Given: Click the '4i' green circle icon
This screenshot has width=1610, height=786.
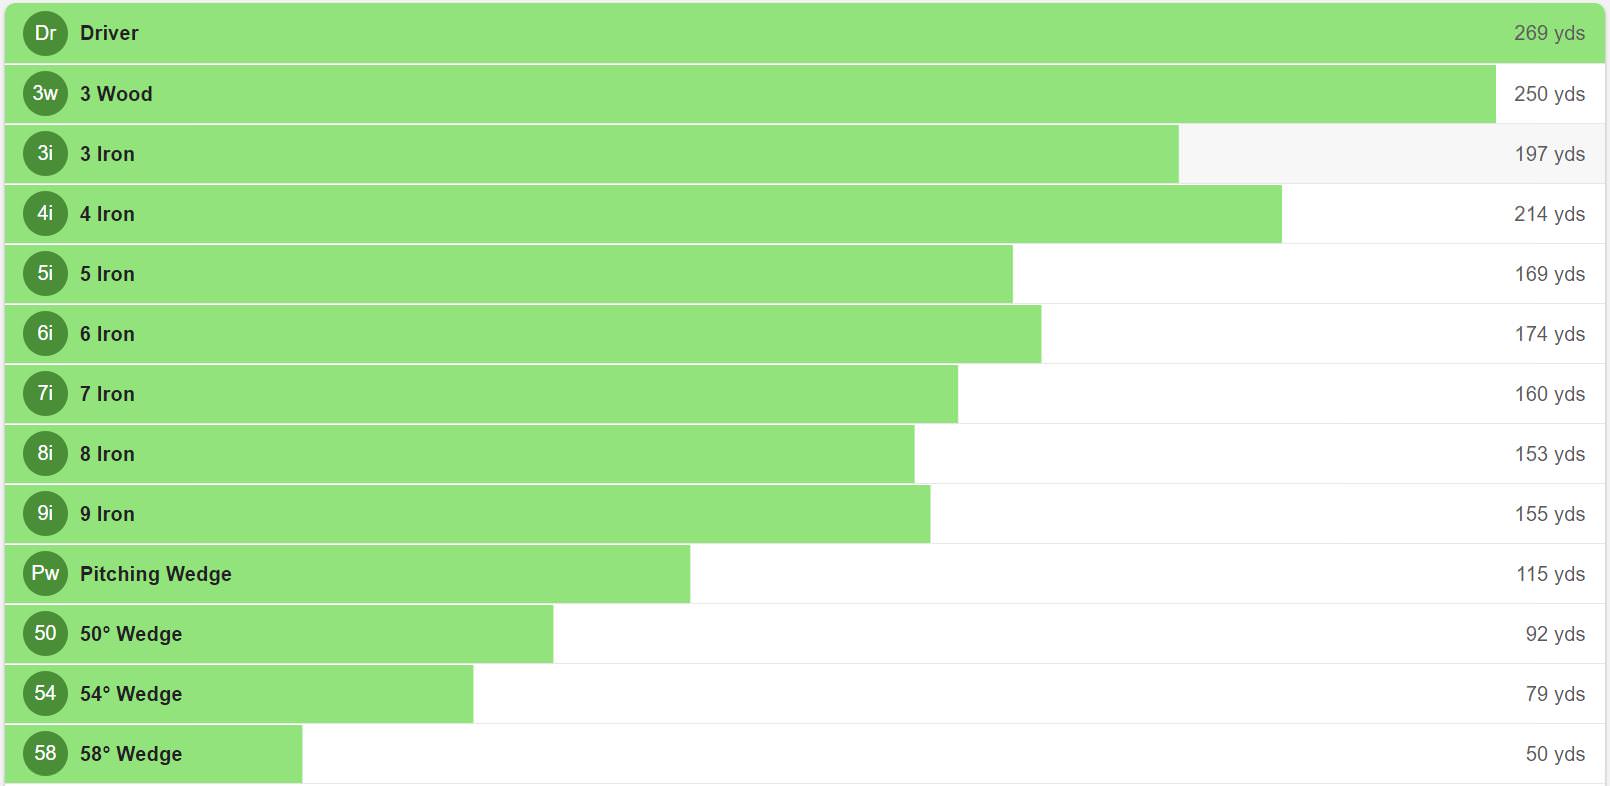Looking at the screenshot, I should point(45,213).
